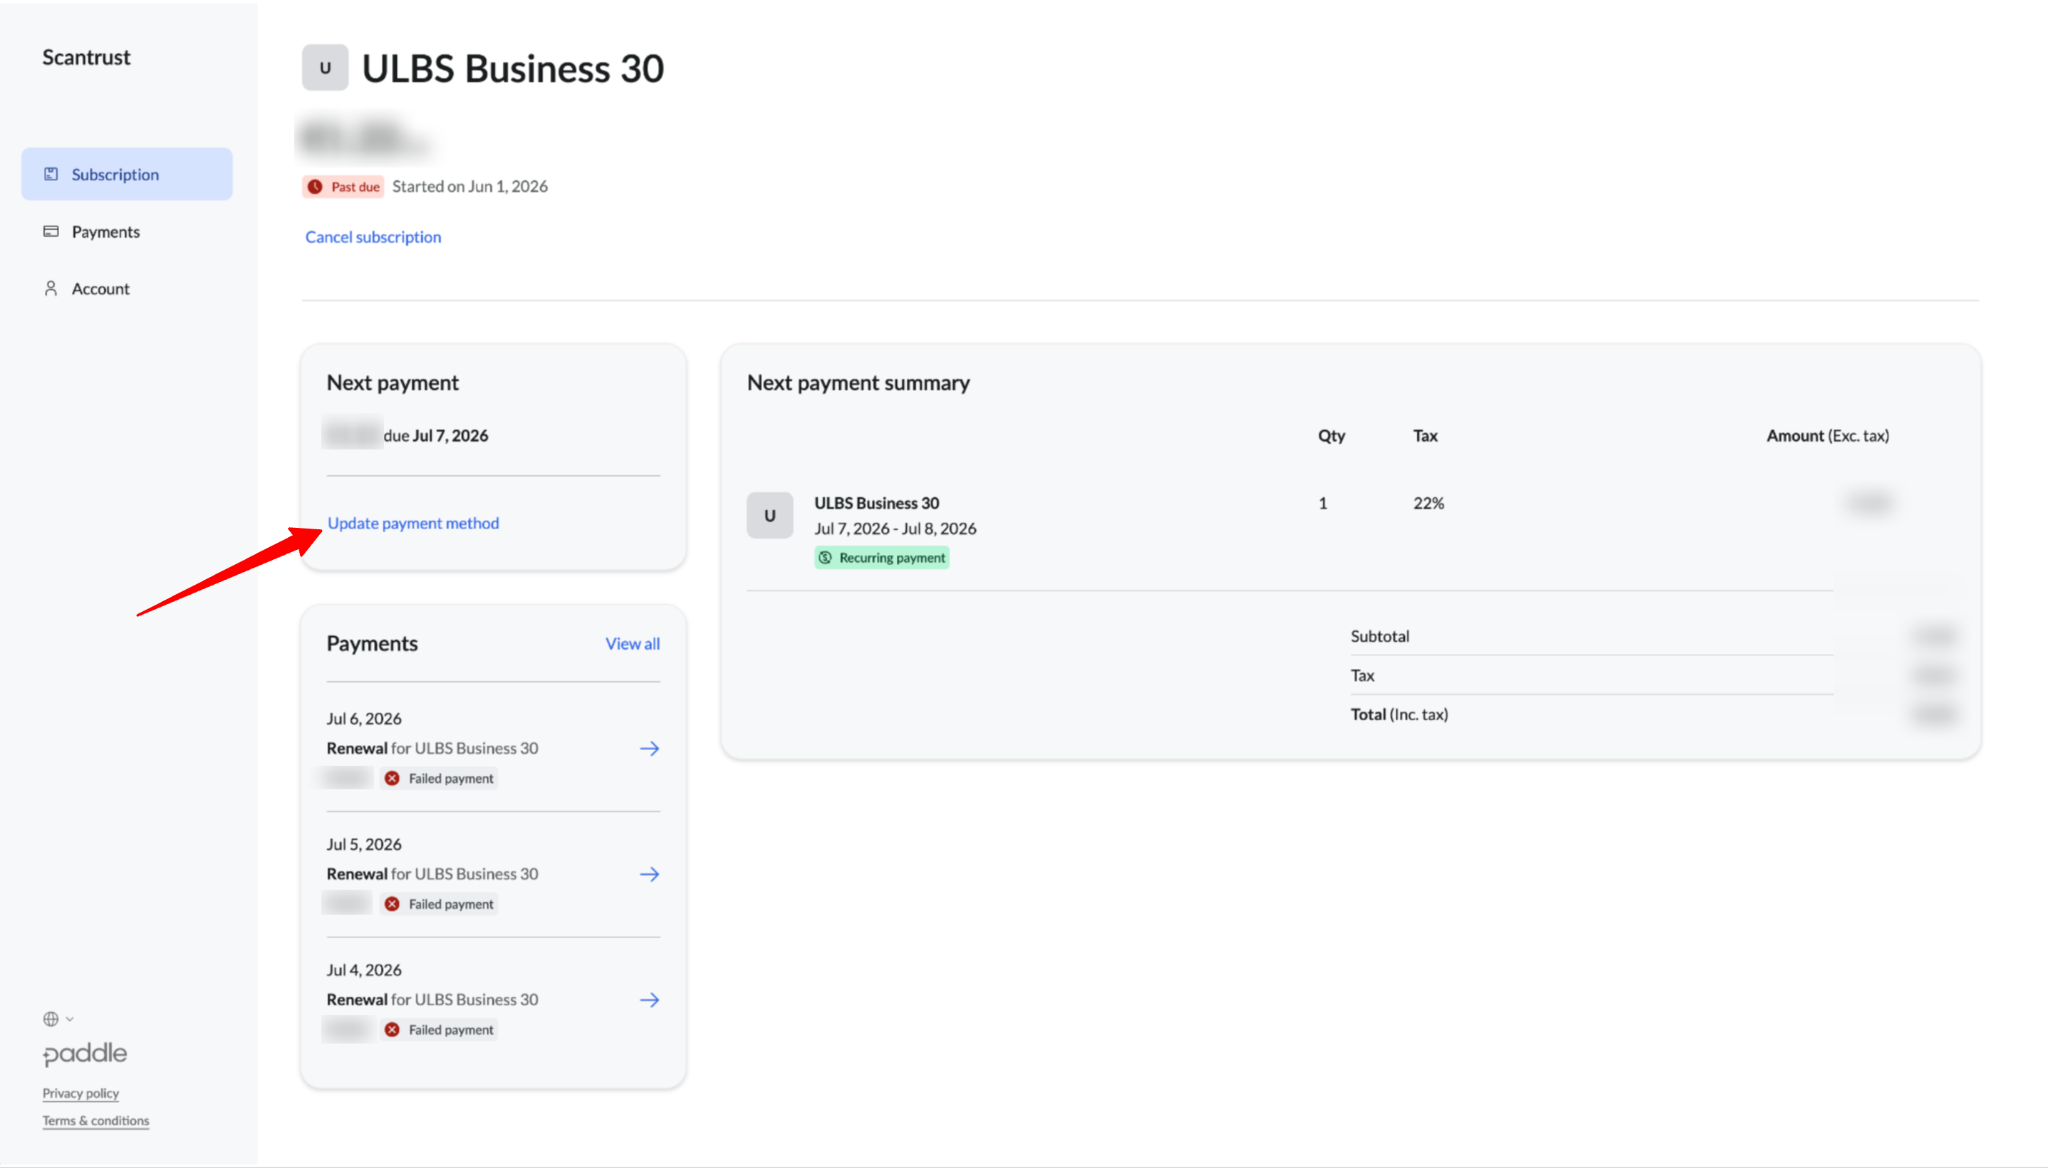Viewport: 2048px width, 1168px height.
Task: Click the Subscription bookmark icon
Action: pos(51,174)
